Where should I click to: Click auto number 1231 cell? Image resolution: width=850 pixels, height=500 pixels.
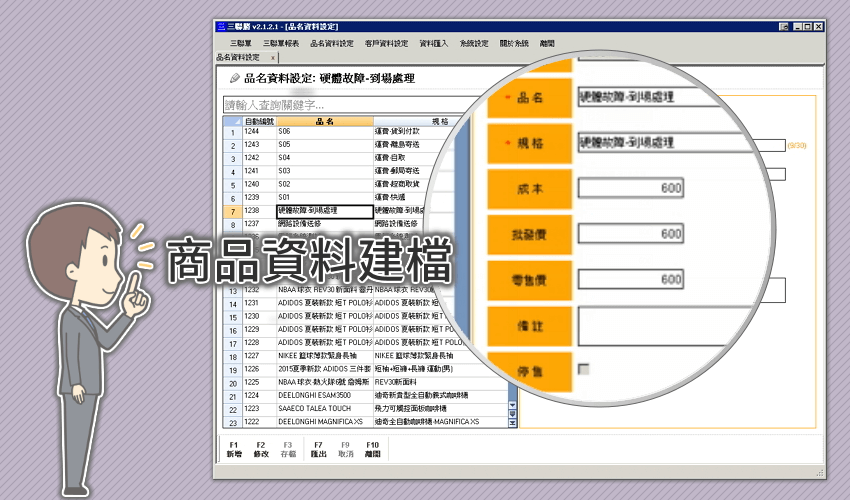click(x=260, y=303)
